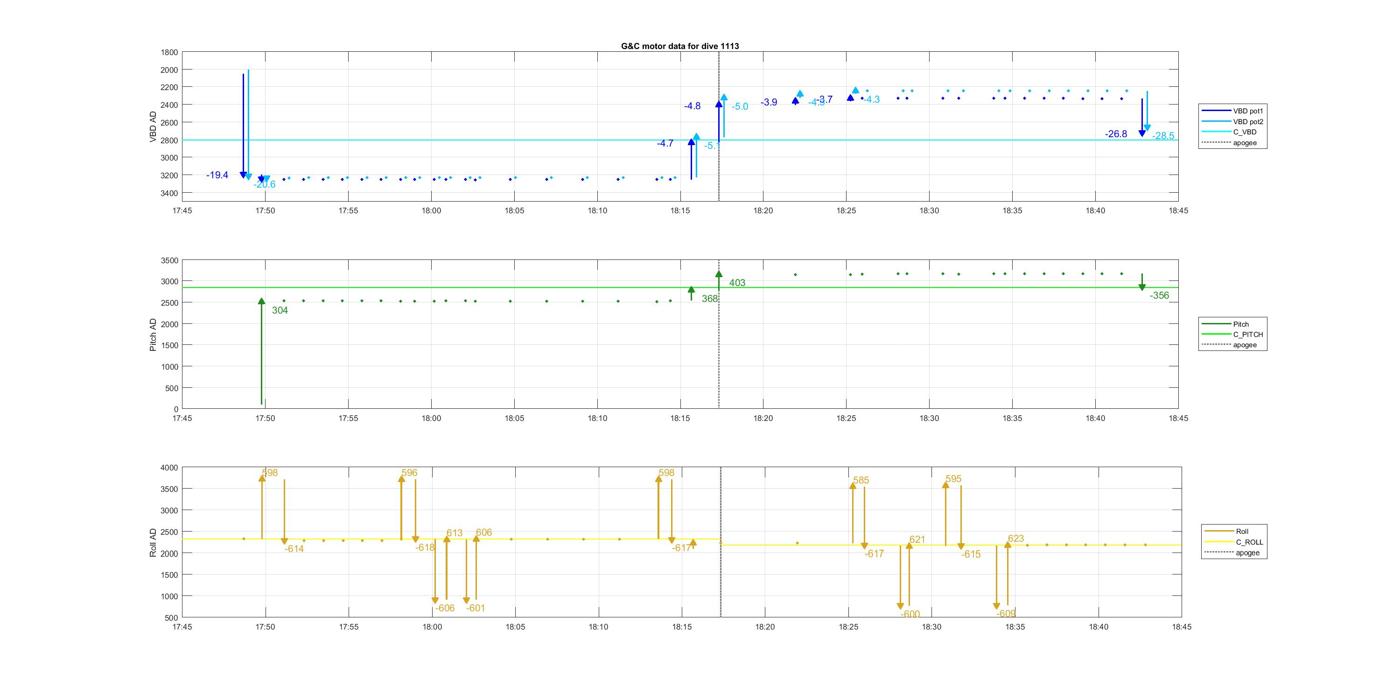
Task: Click the '-20.6' VBD data label
Action: click(264, 184)
